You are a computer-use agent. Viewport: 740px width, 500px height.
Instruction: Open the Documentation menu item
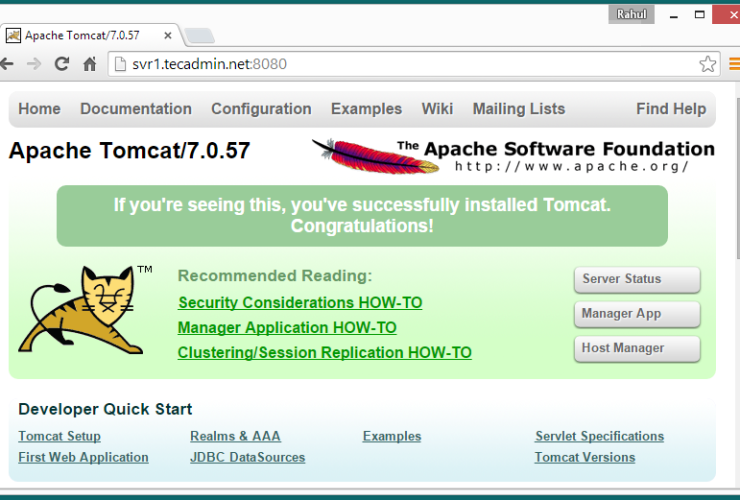coord(136,109)
